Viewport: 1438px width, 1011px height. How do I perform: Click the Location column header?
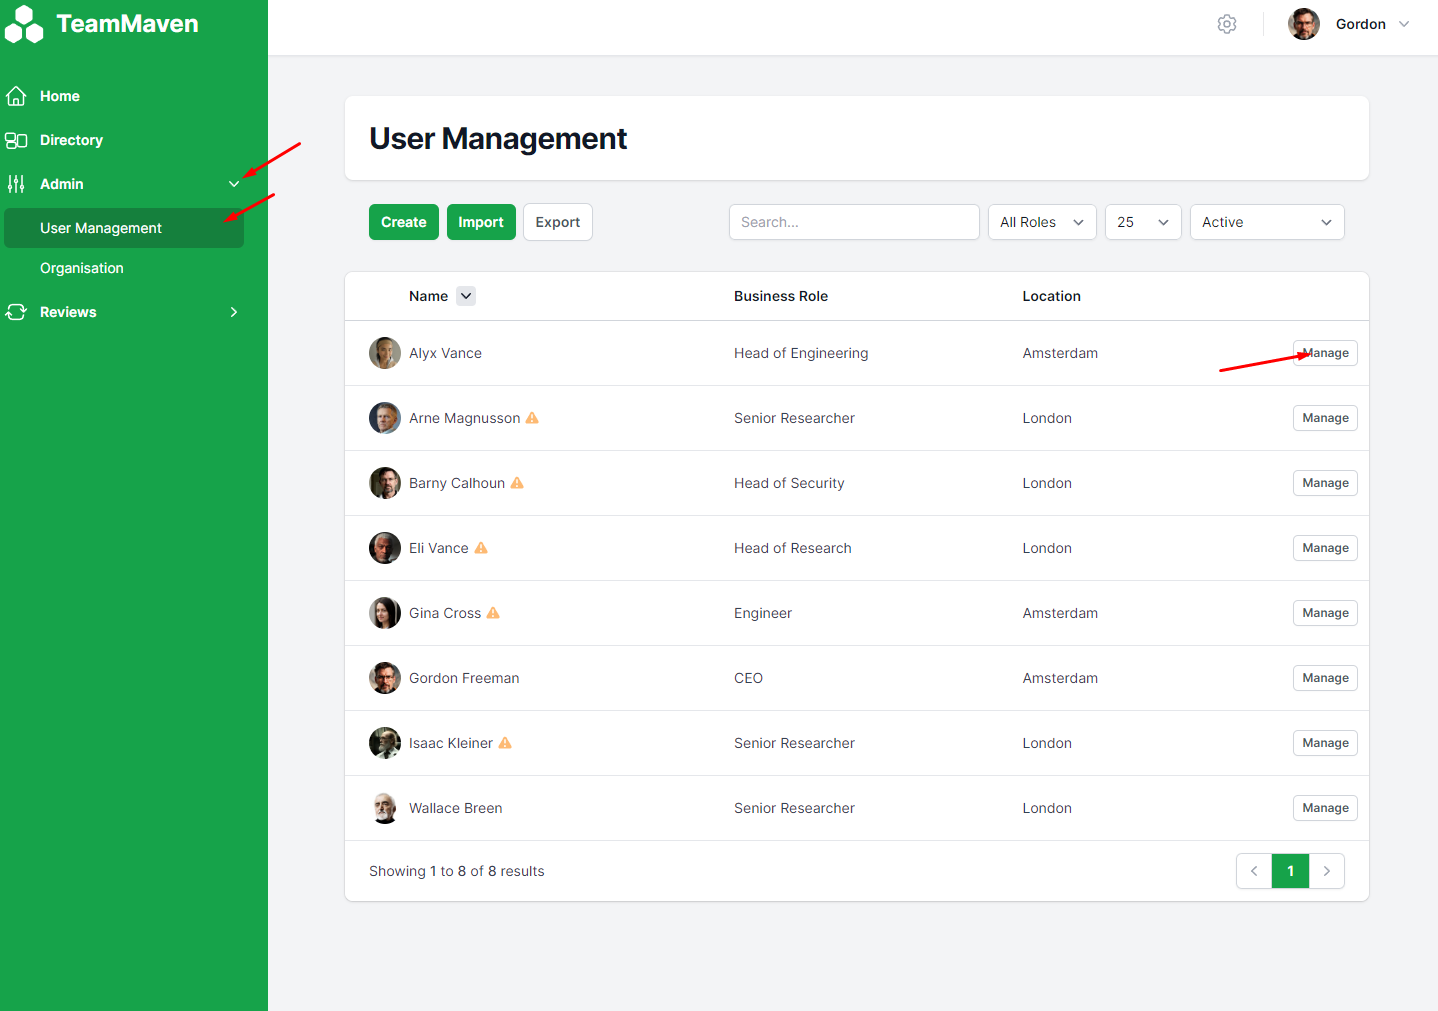tap(1051, 296)
